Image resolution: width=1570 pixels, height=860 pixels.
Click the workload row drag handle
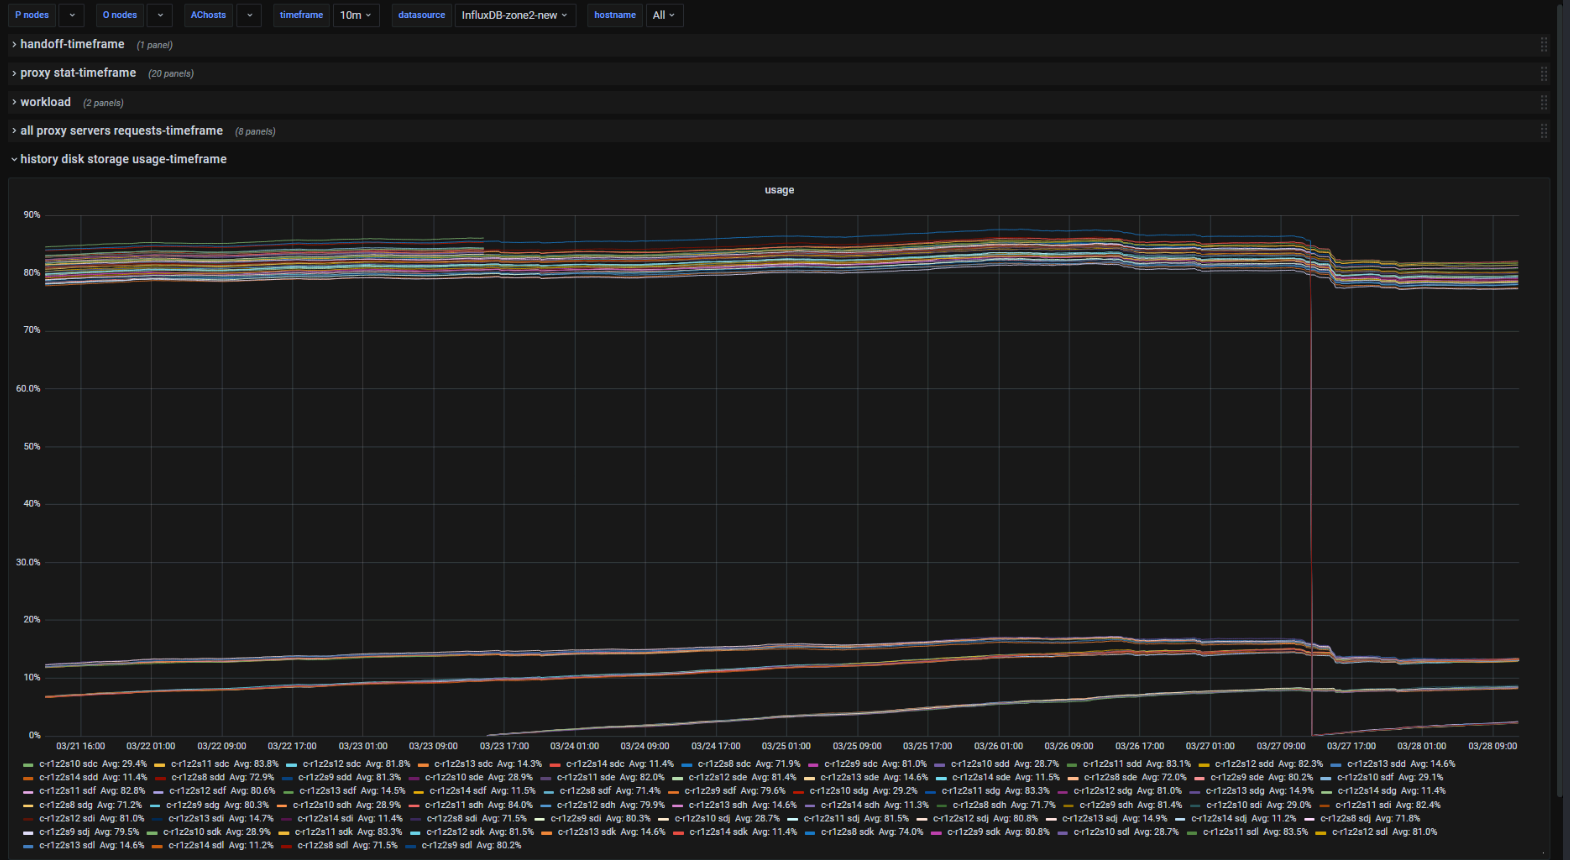(x=1543, y=102)
